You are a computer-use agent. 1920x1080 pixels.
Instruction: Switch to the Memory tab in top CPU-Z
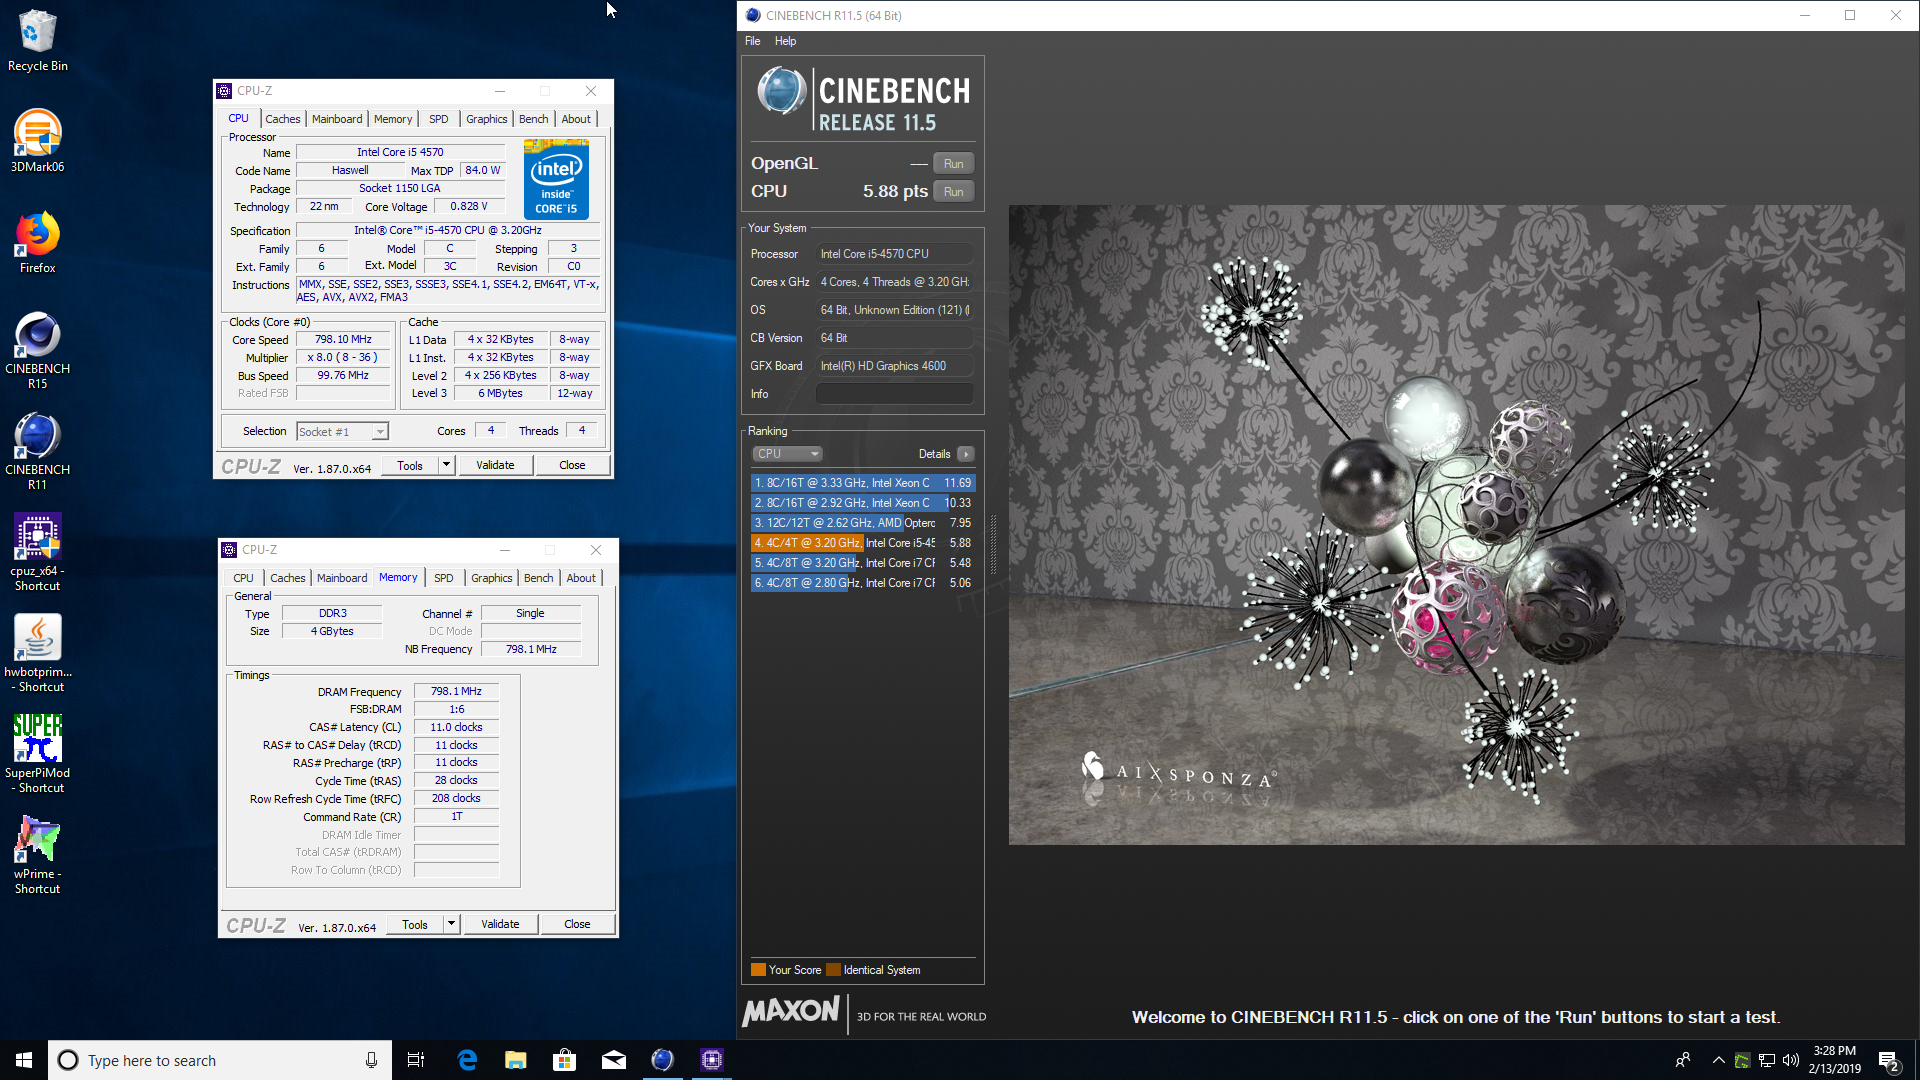pyautogui.click(x=393, y=119)
